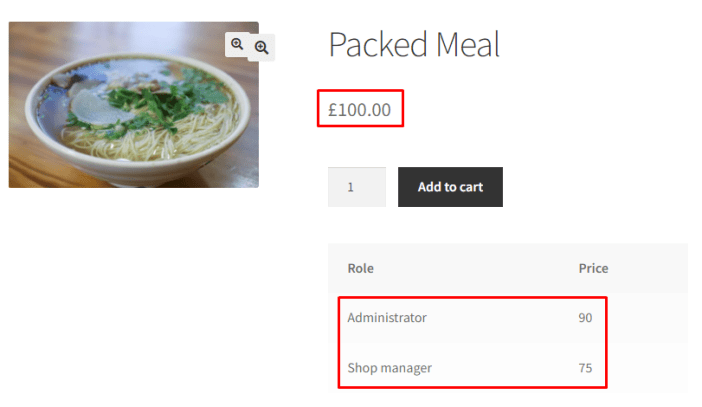The image size is (702, 407).
Task: Click the Packed Meal product title
Action: click(x=413, y=44)
